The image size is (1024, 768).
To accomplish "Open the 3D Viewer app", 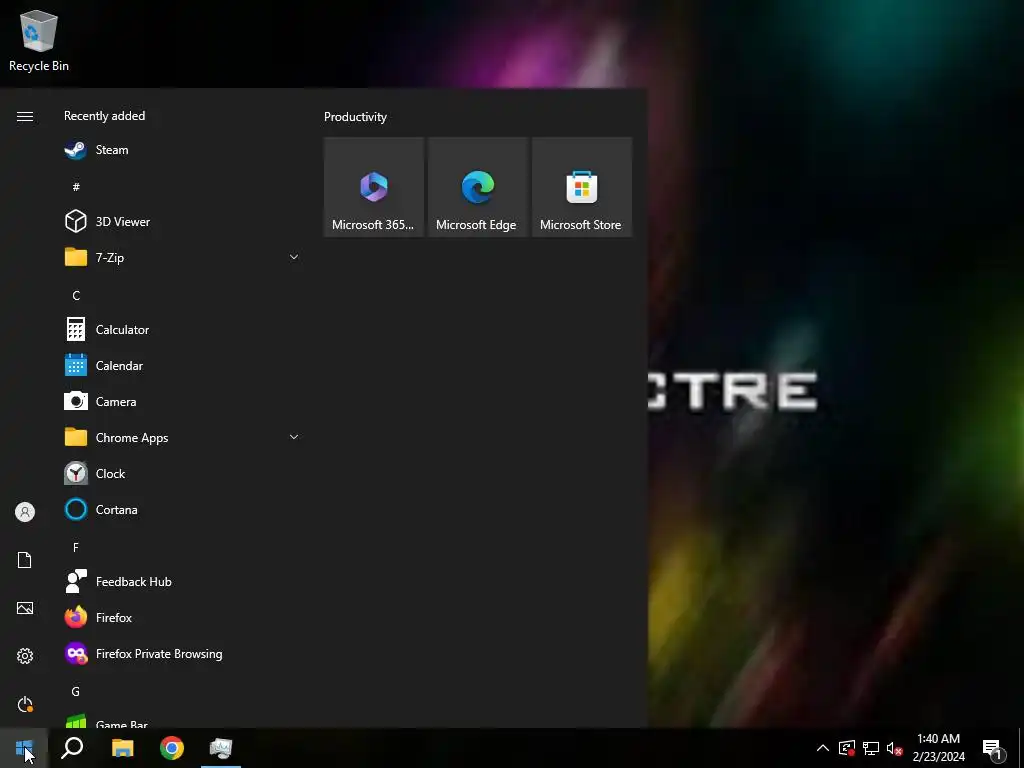I will click(182, 221).
